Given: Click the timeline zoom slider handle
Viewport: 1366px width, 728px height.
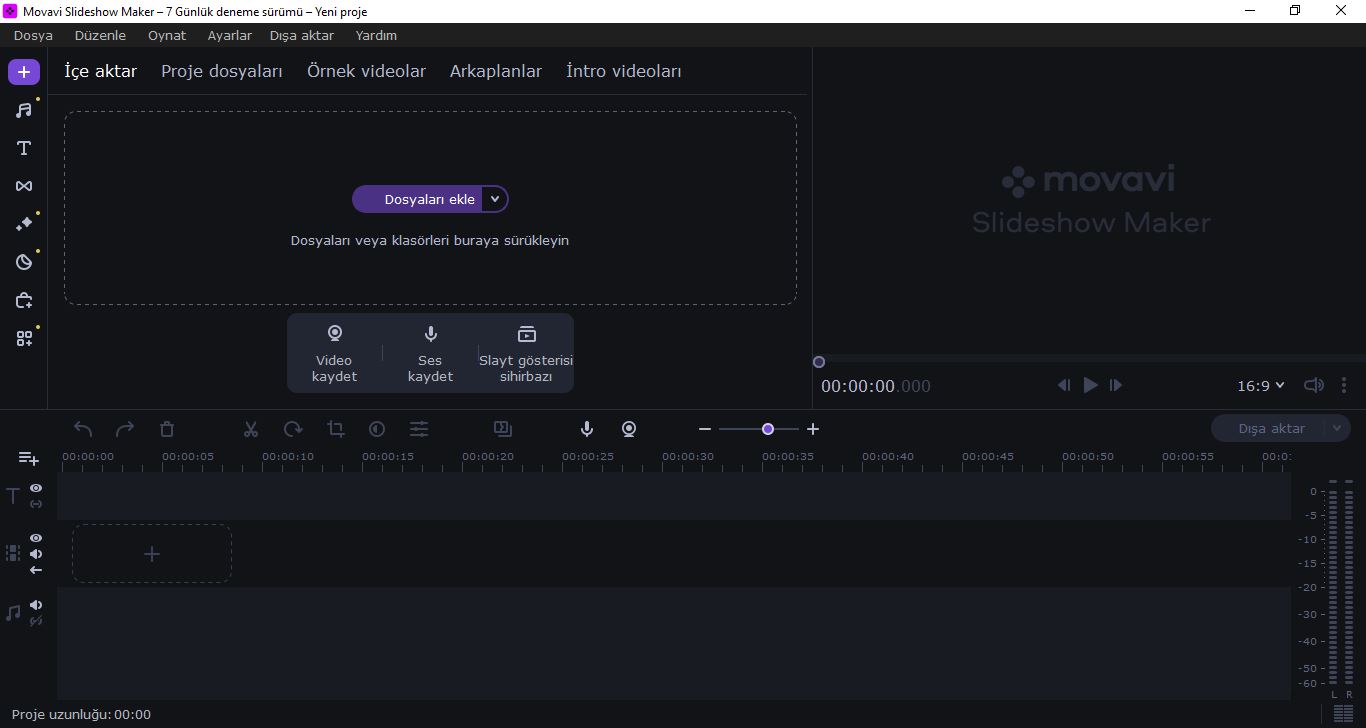Looking at the screenshot, I should click(x=768, y=429).
